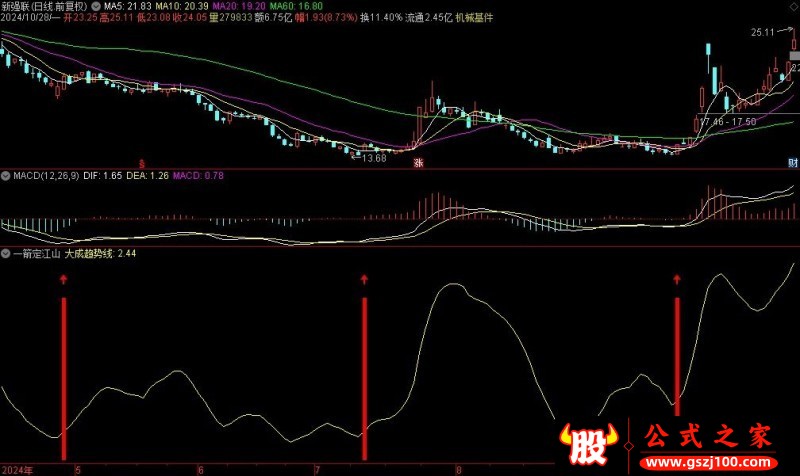Click the volume value 量279833
Viewport: 800px width, 476px height.
[231, 18]
